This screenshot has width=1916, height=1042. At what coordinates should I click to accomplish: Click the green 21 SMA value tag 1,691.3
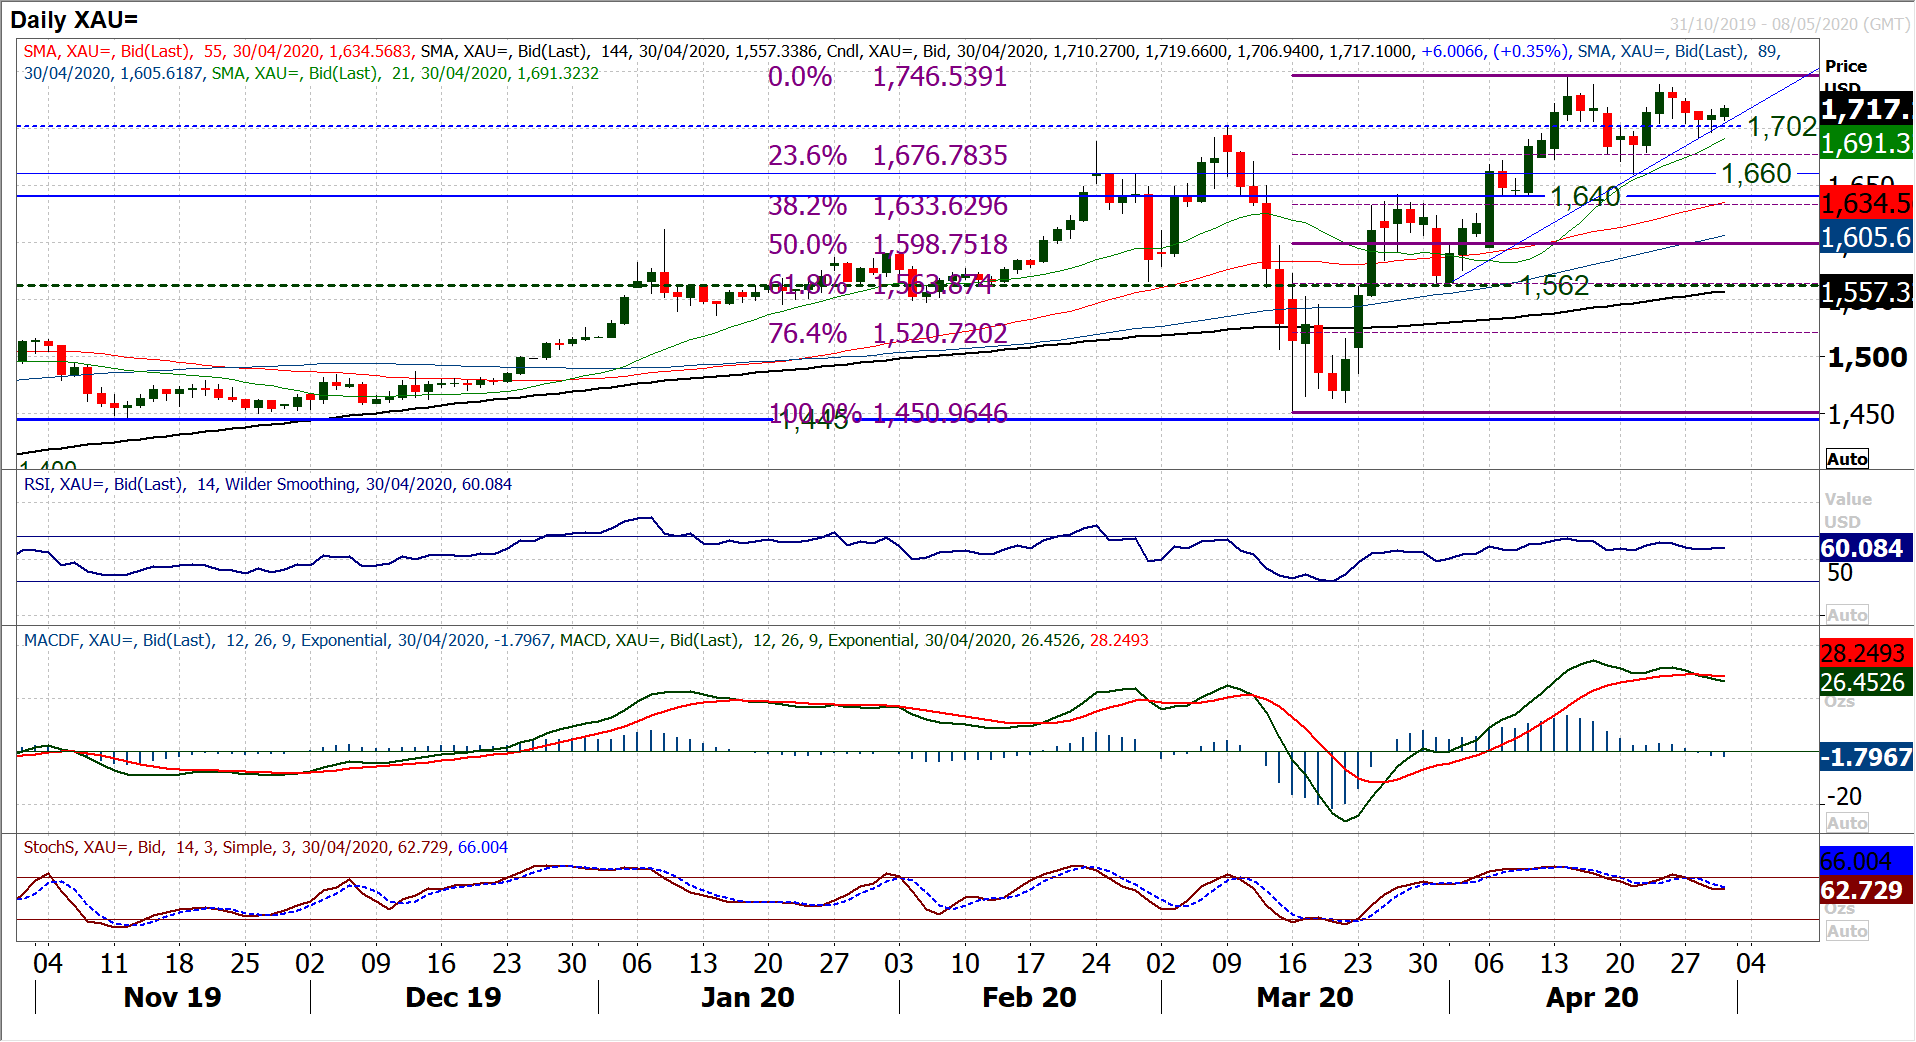coord(1866,144)
